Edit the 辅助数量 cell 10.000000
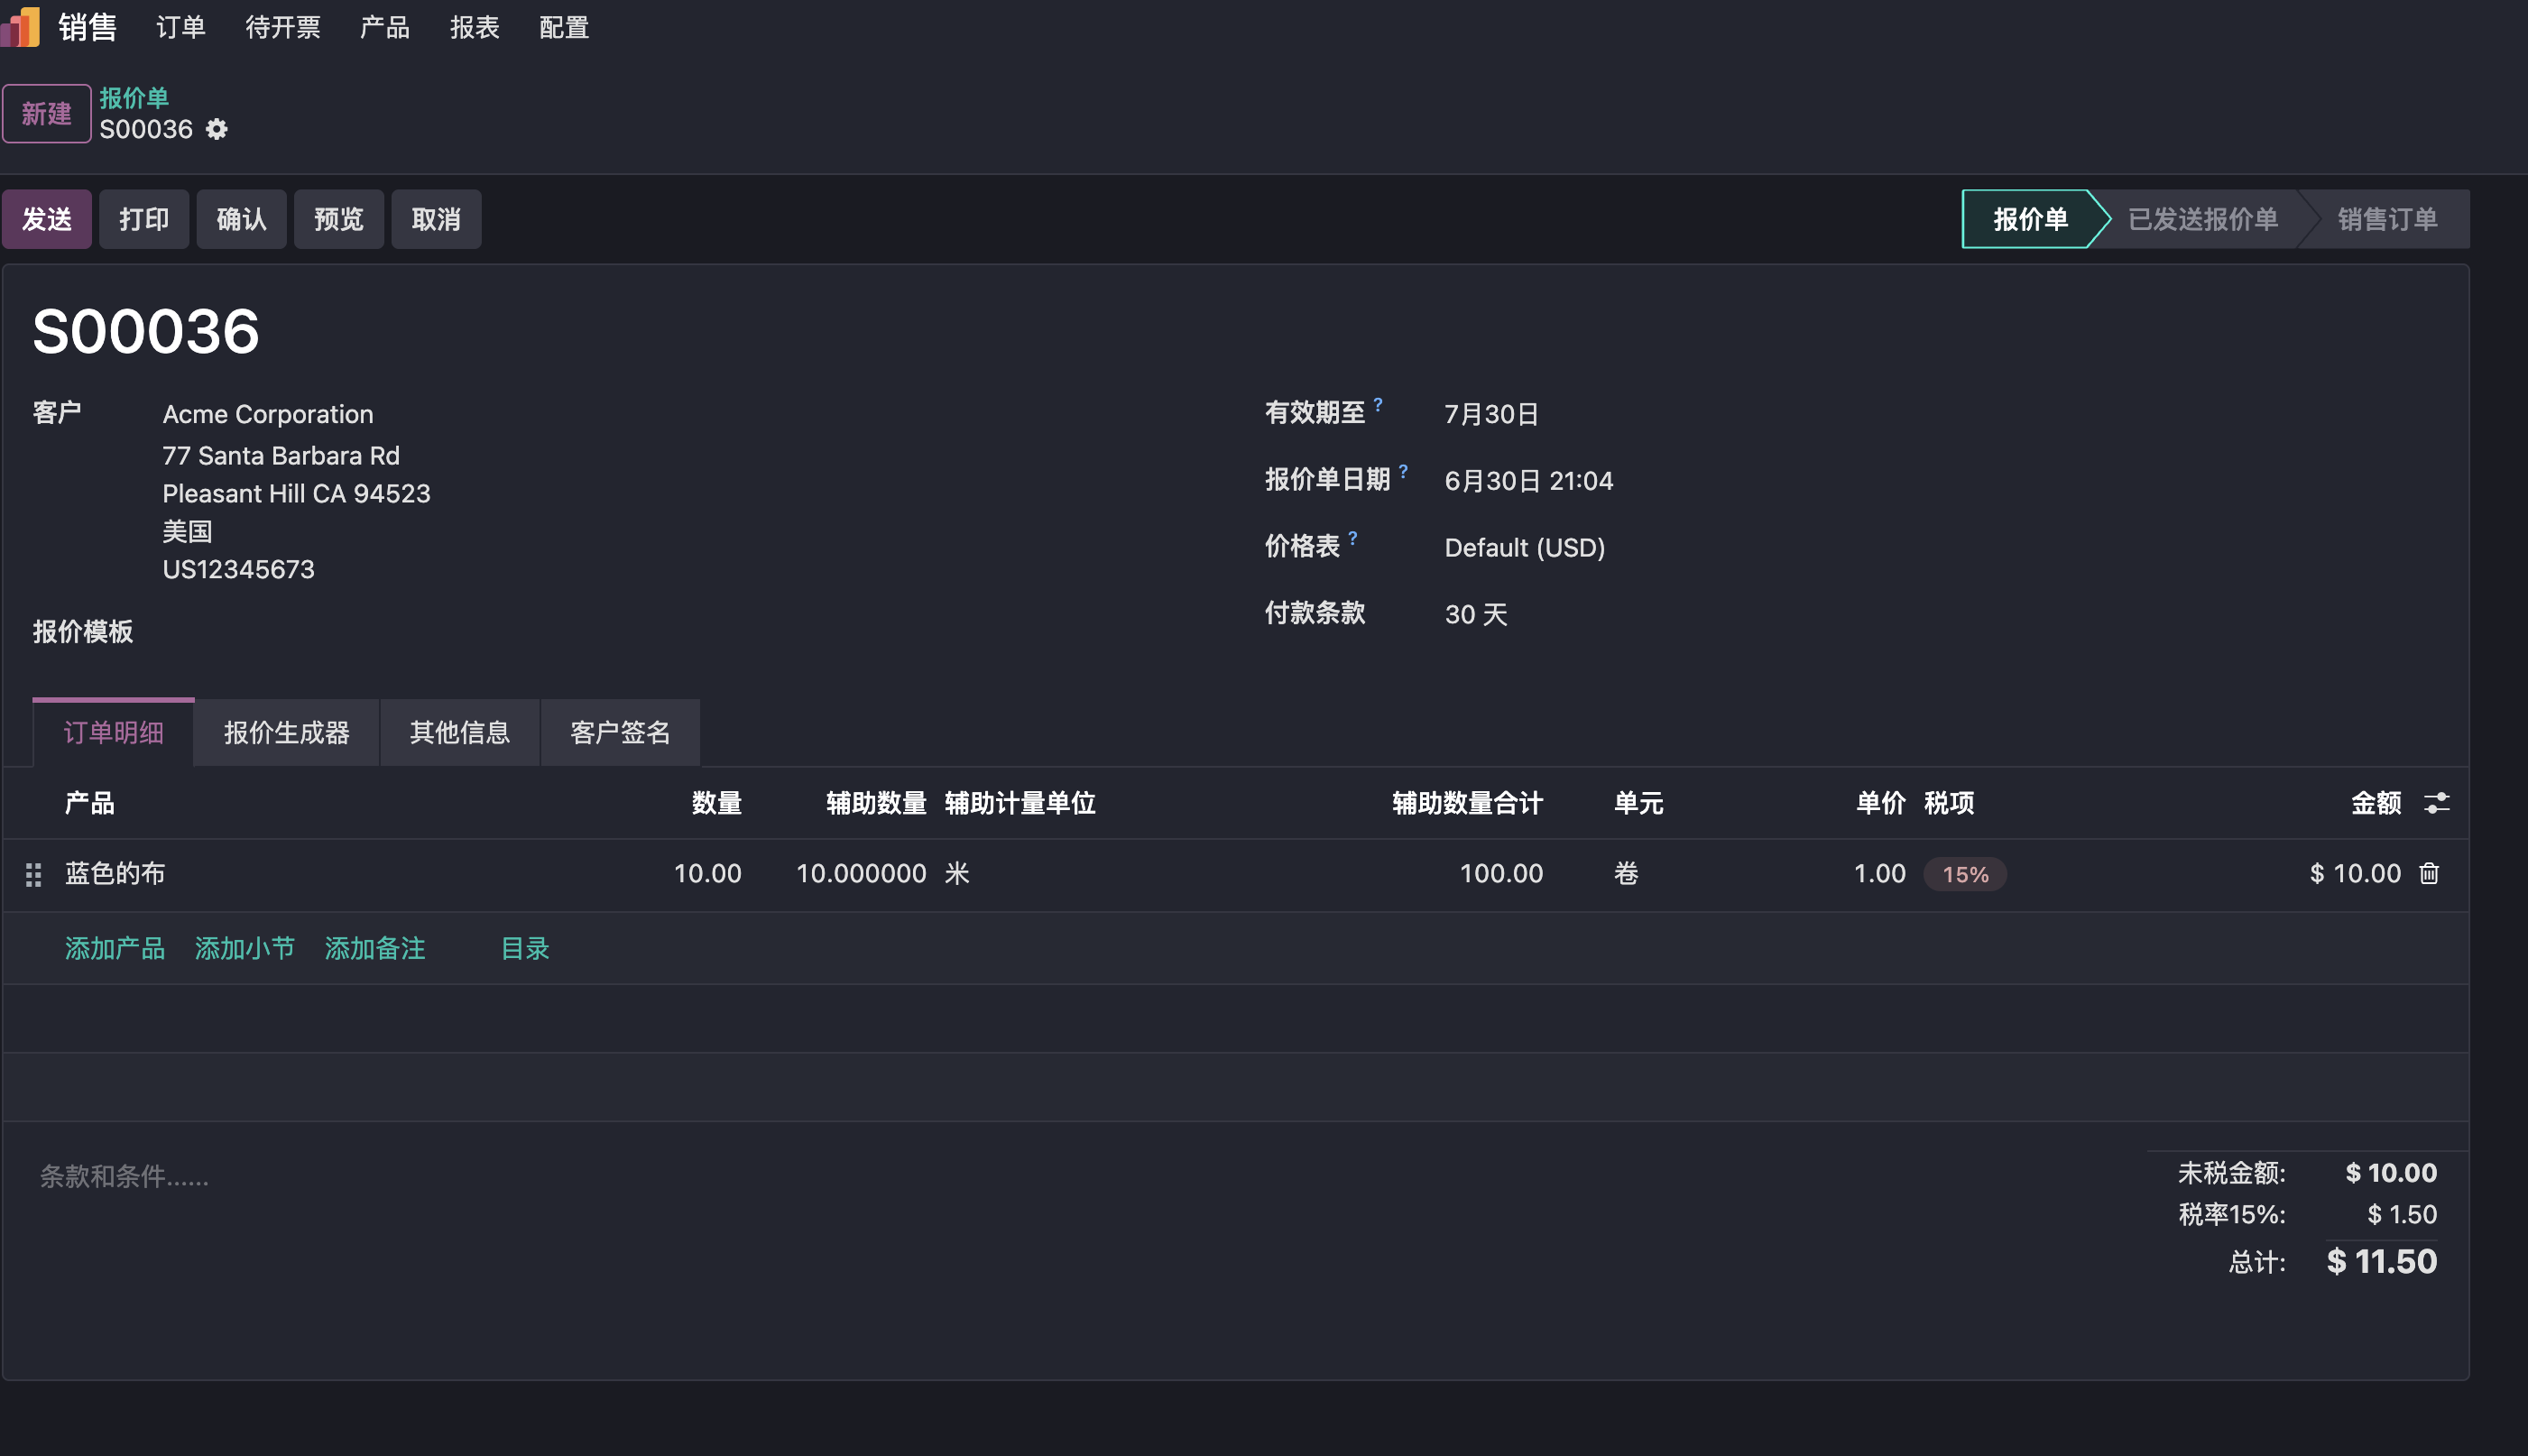 point(861,873)
